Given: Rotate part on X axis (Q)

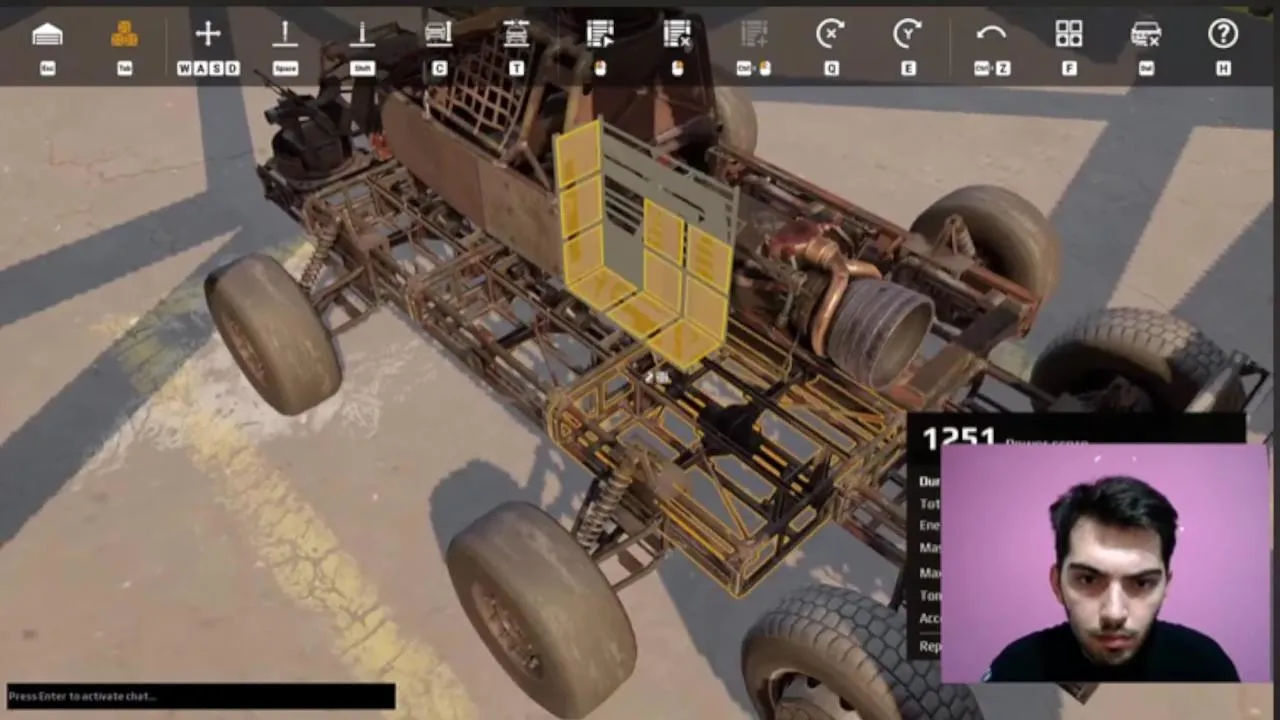Looking at the screenshot, I should click(830, 35).
